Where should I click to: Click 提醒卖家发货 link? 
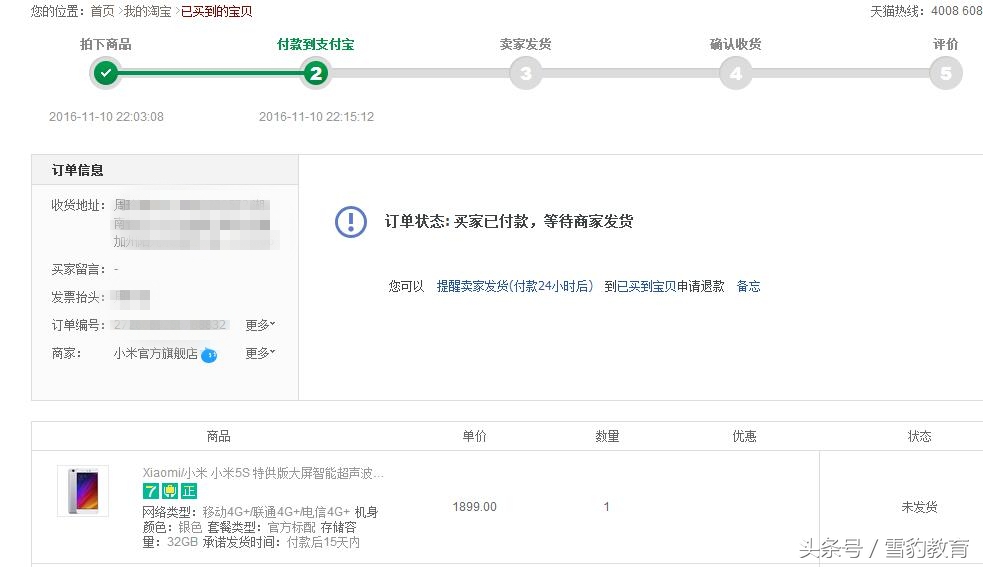point(515,287)
